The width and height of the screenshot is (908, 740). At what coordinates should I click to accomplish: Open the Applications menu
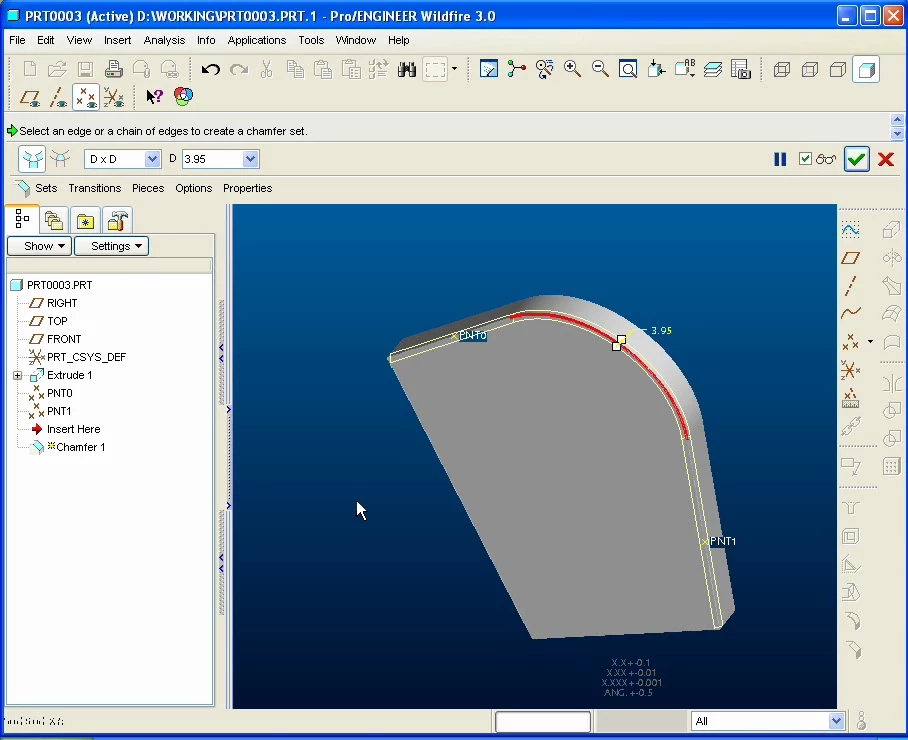tap(257, 40)
